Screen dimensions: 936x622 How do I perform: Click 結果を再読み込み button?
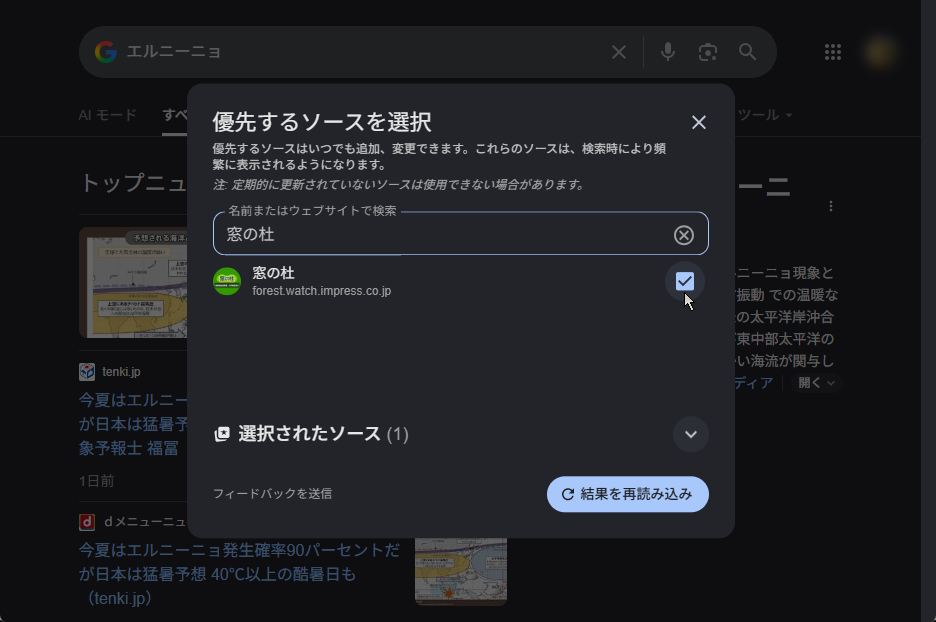coord(627,494)
